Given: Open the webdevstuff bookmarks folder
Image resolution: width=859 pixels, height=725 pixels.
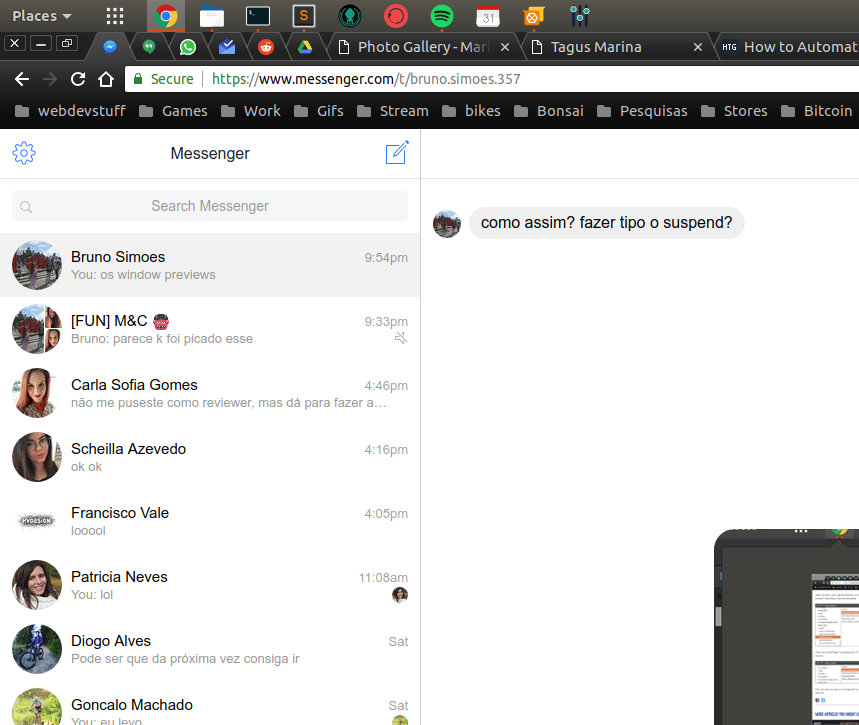Looking at the screenshot, I should pyautogui.click(x=70, y=111).
